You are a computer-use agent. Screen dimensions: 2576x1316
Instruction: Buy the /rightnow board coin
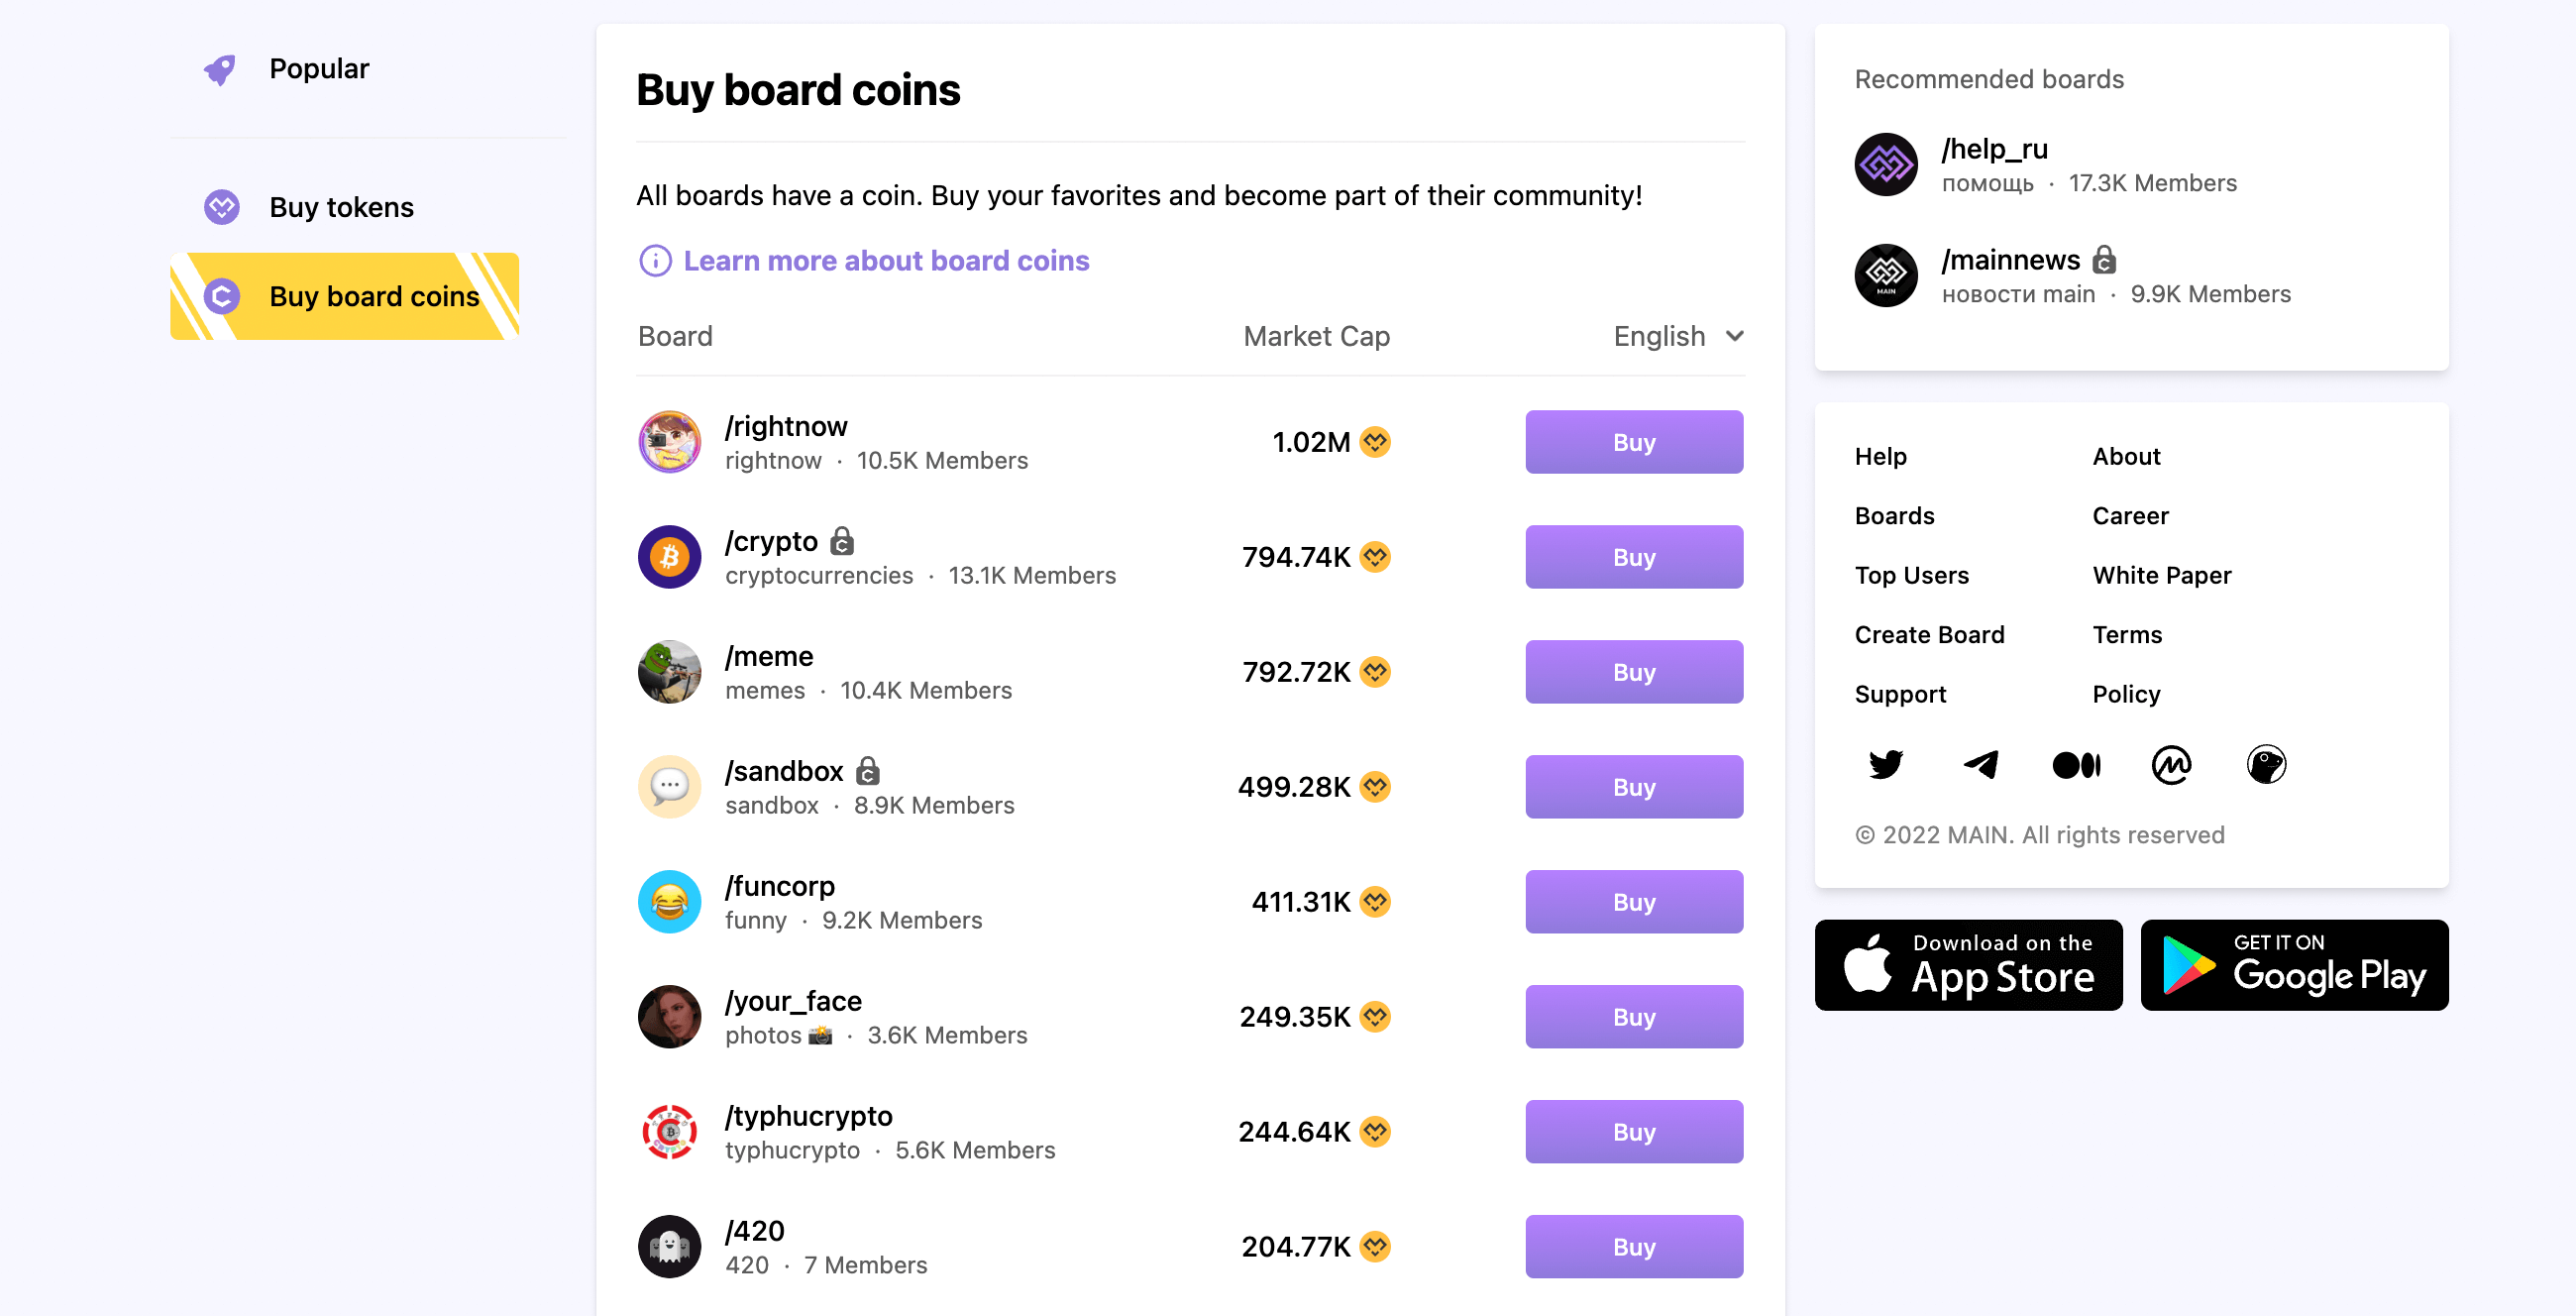(x=1633, y=442)
